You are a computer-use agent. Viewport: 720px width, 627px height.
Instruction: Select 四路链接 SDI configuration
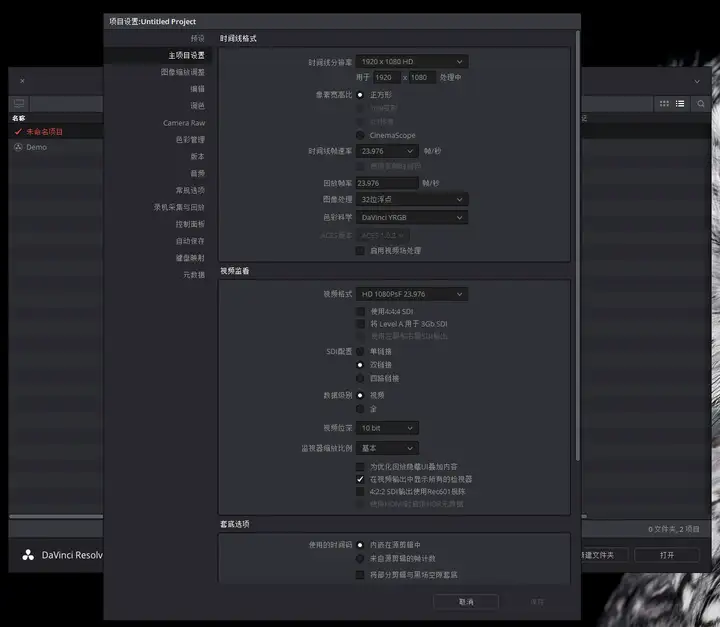click(x=360, y=378)
